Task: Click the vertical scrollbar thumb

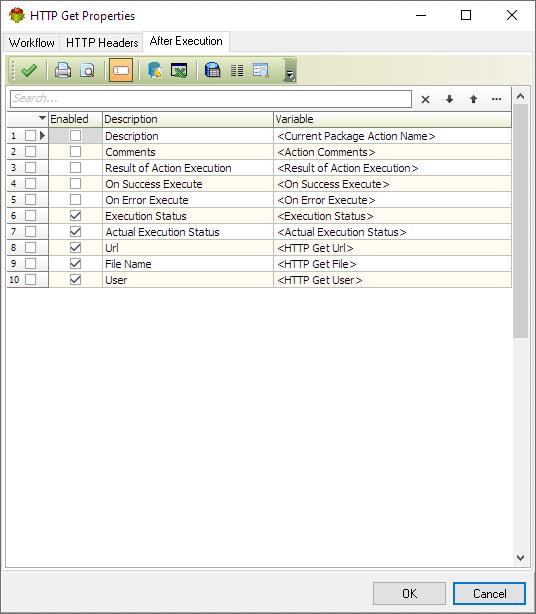Action: (520, 220)
